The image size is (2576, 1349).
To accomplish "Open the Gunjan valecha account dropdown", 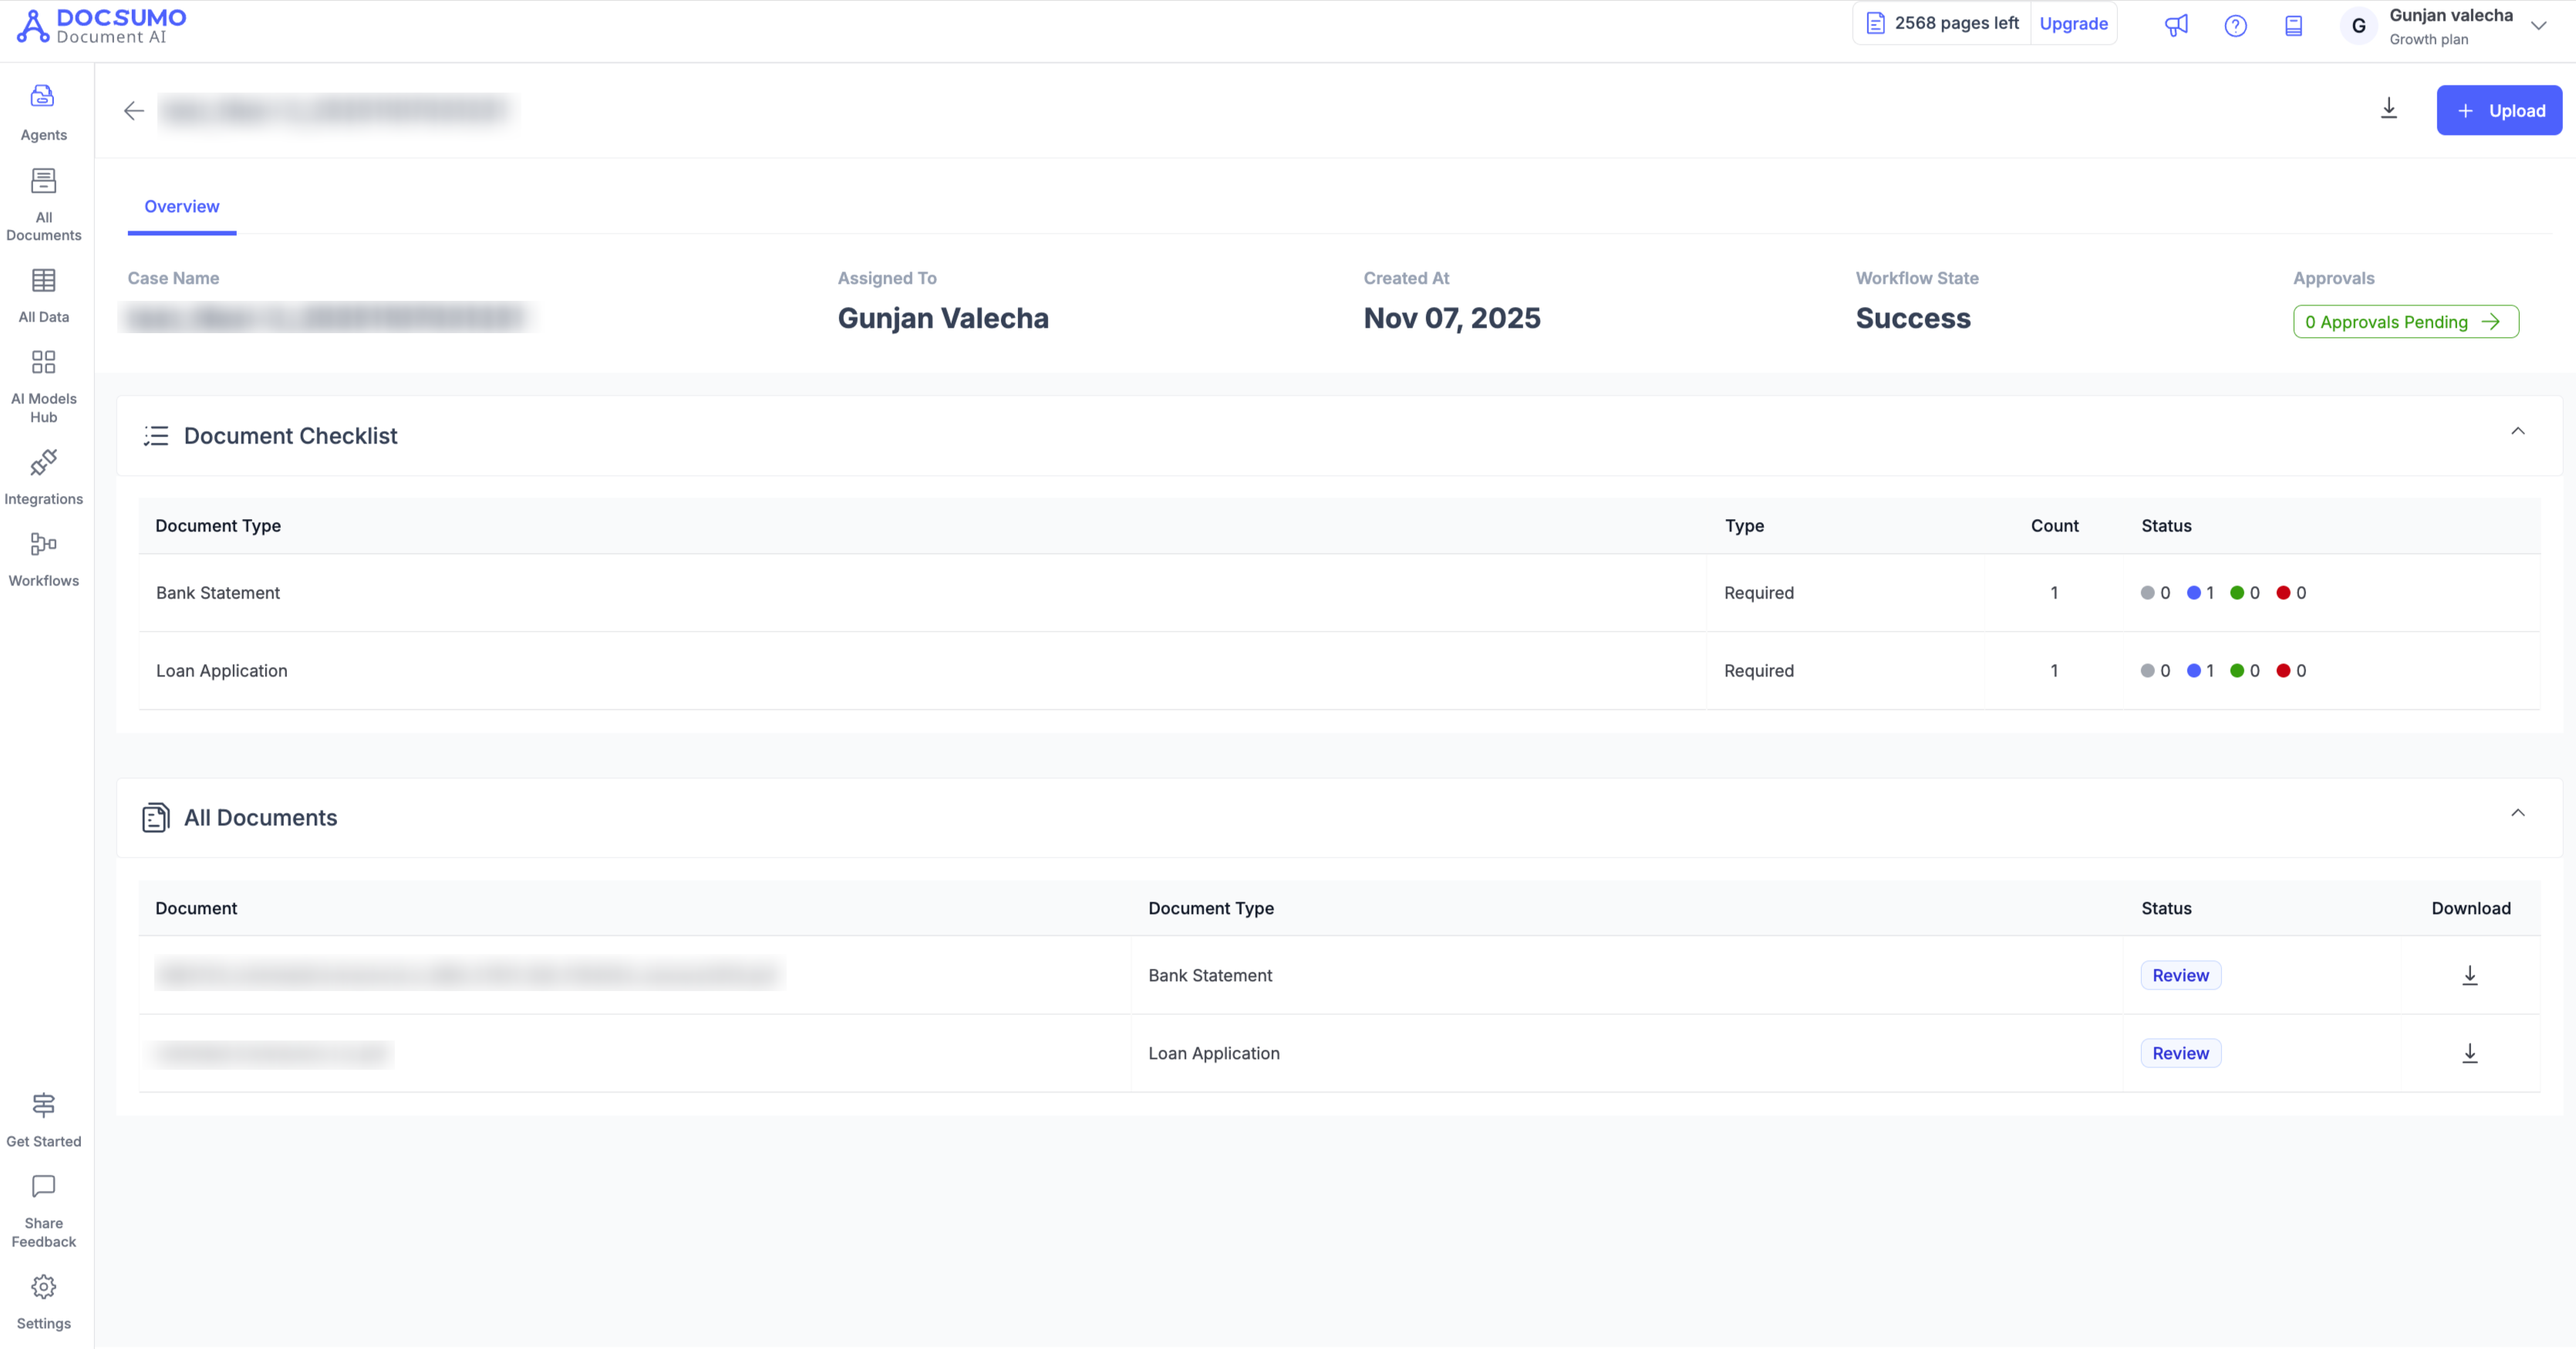I will 2538,26.
